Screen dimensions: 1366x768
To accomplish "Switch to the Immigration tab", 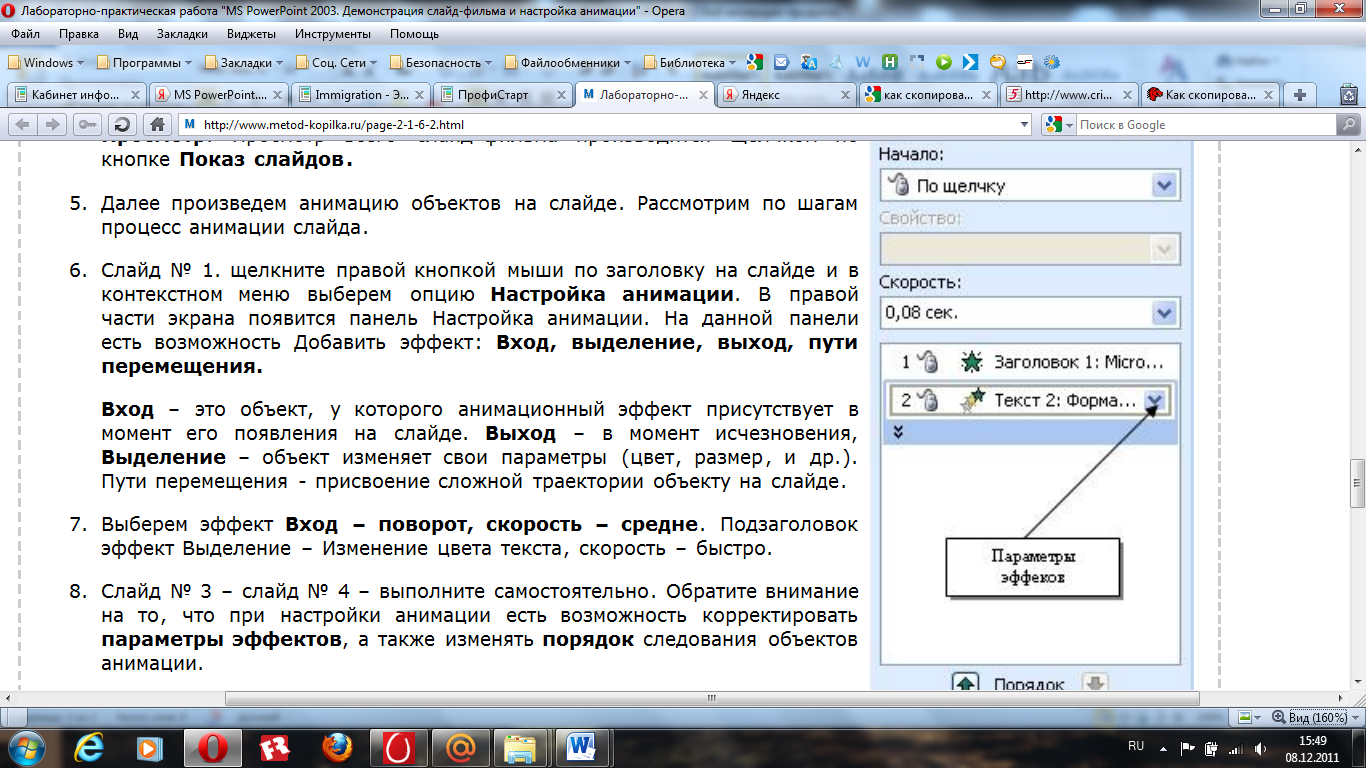I will (362, 95).
